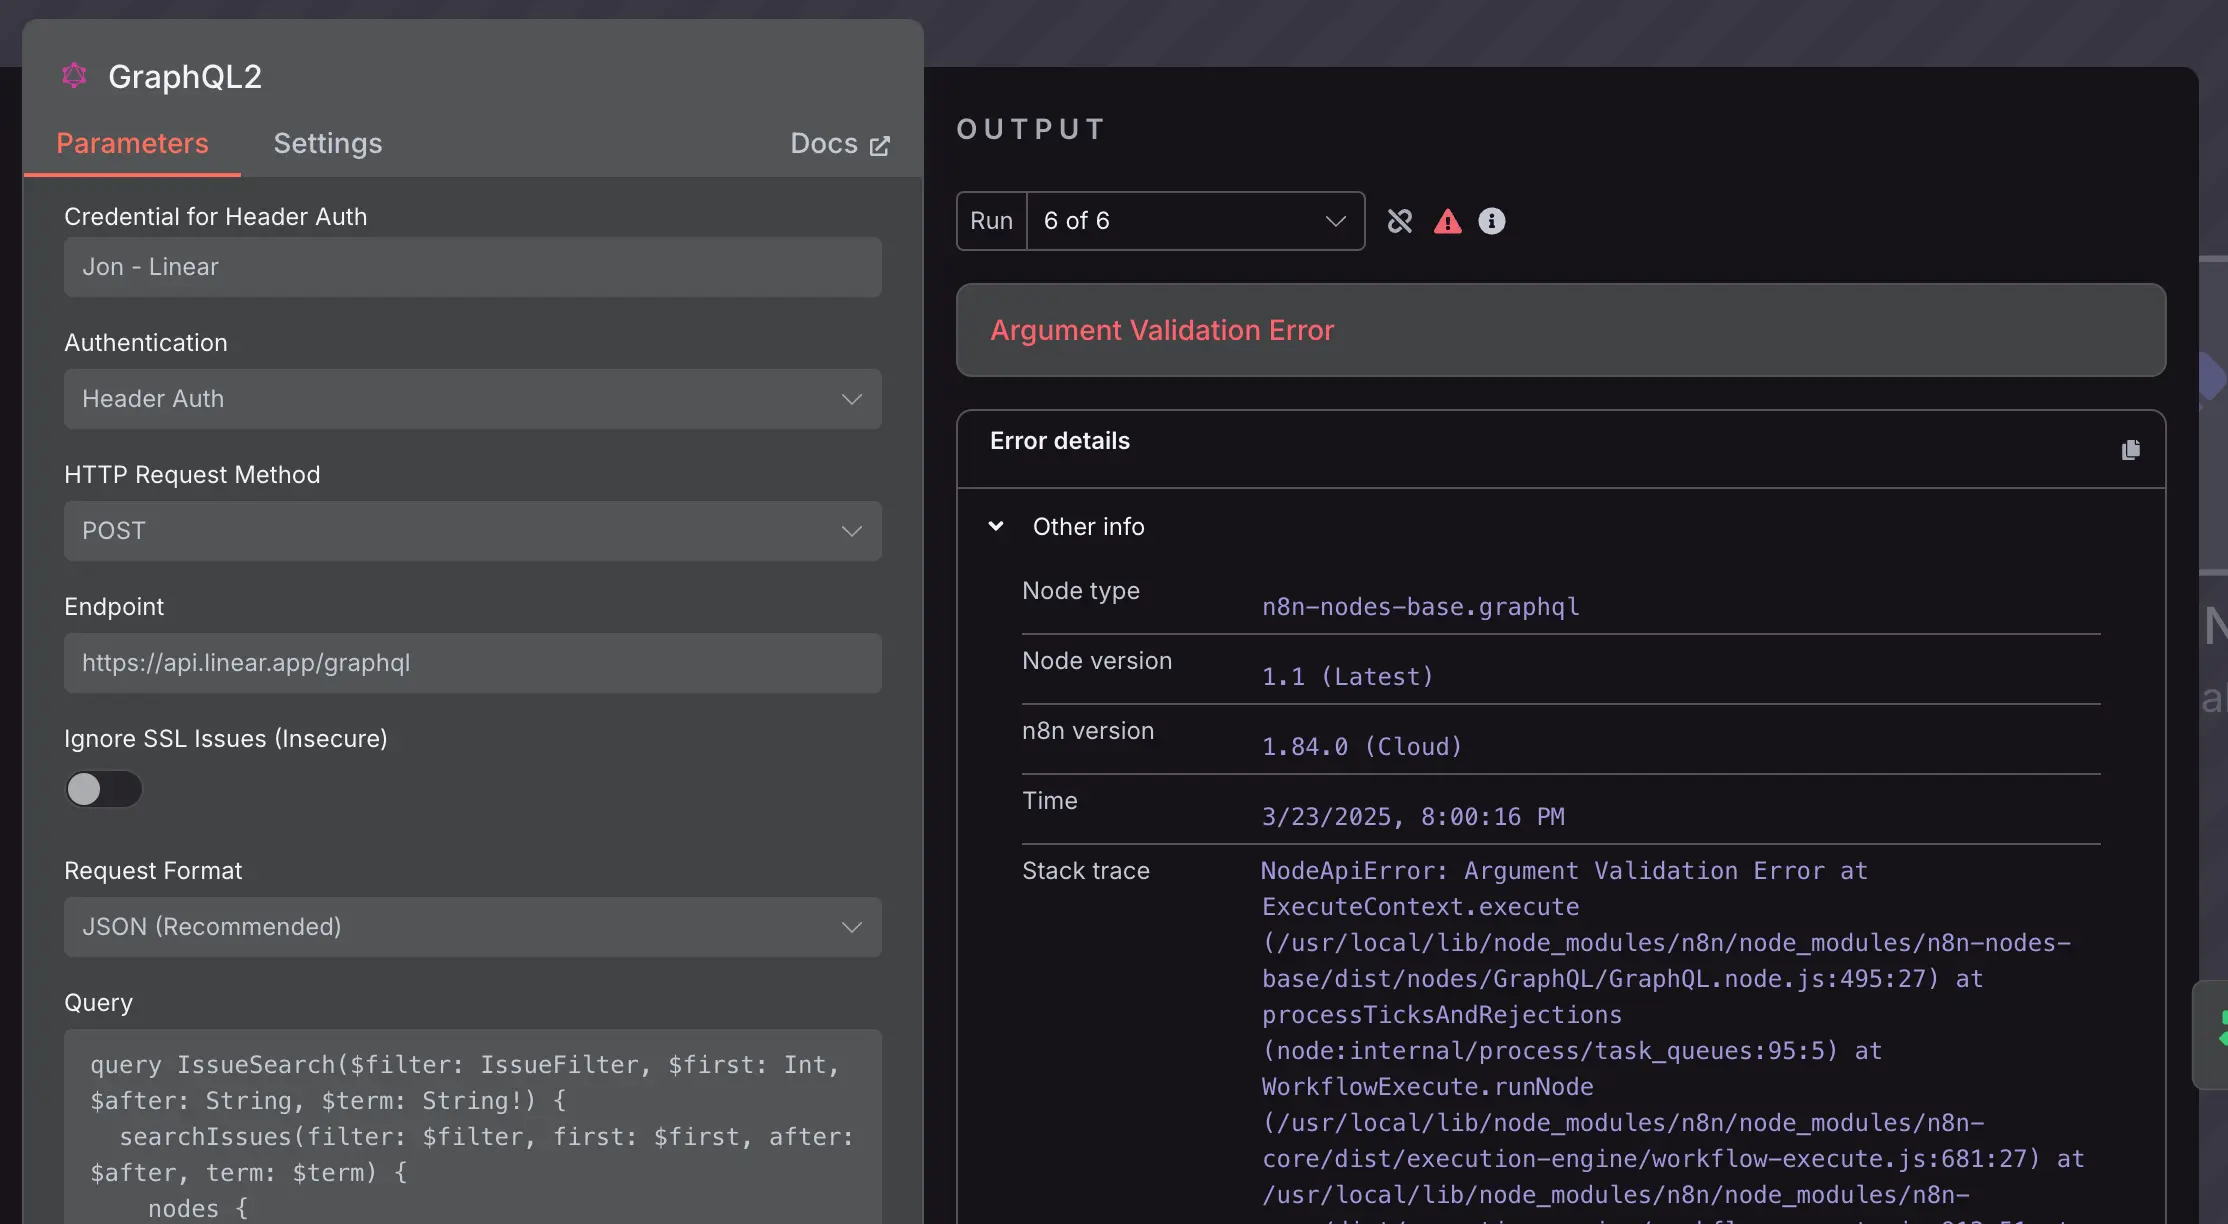Copy error details with the clipboard icon
Screen dimensions: 2228x1224
point(2130,450)
